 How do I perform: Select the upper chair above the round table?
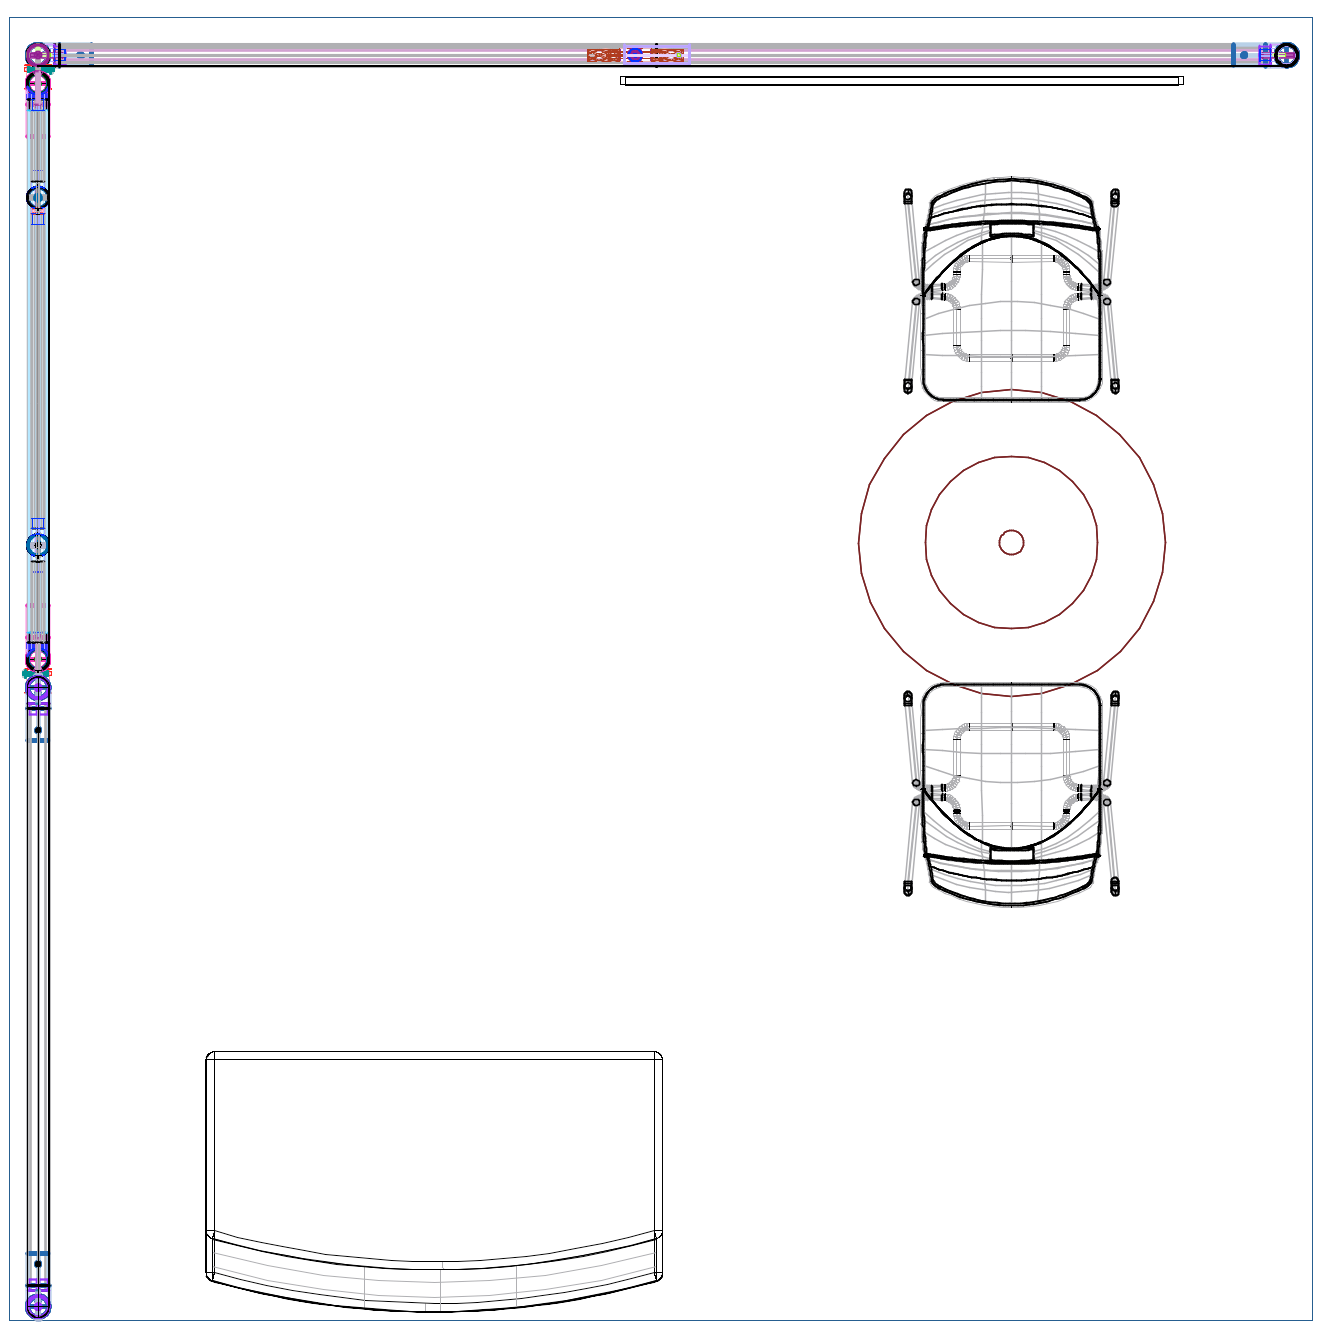1011,300
